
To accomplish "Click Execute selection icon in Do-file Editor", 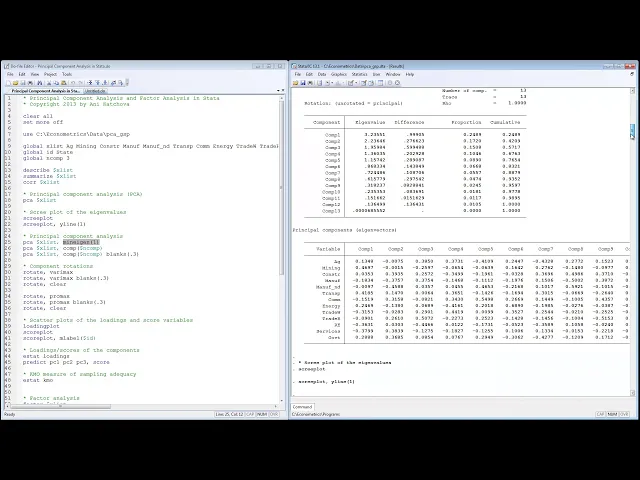I will (113, 83).
